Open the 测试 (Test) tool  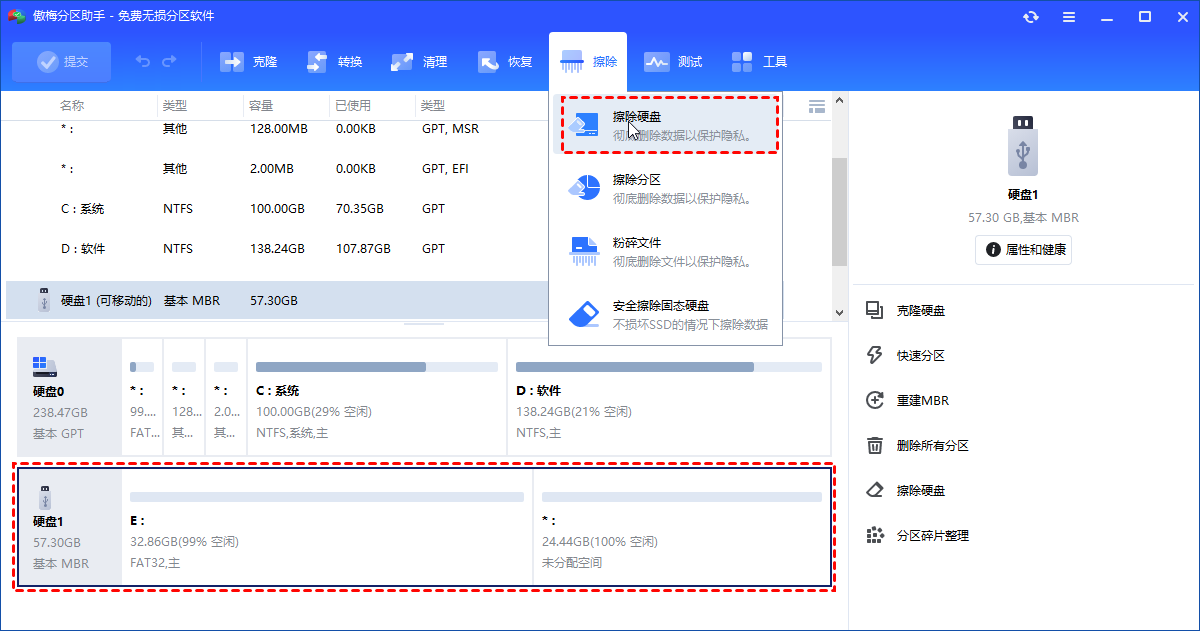coord(673,61)
